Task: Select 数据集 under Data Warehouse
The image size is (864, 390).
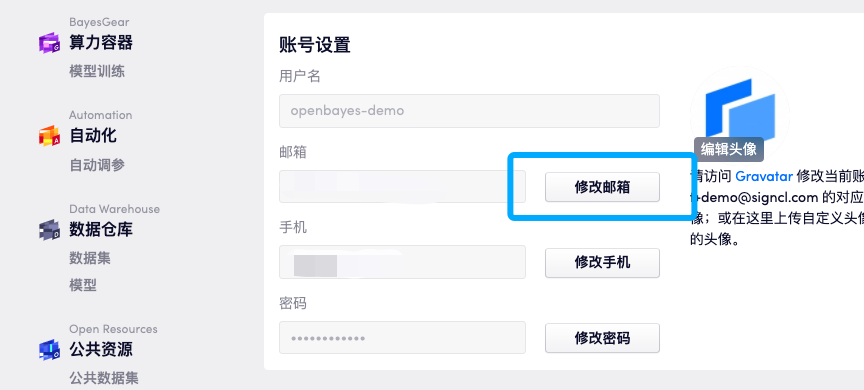Action: tap(90, 258)
